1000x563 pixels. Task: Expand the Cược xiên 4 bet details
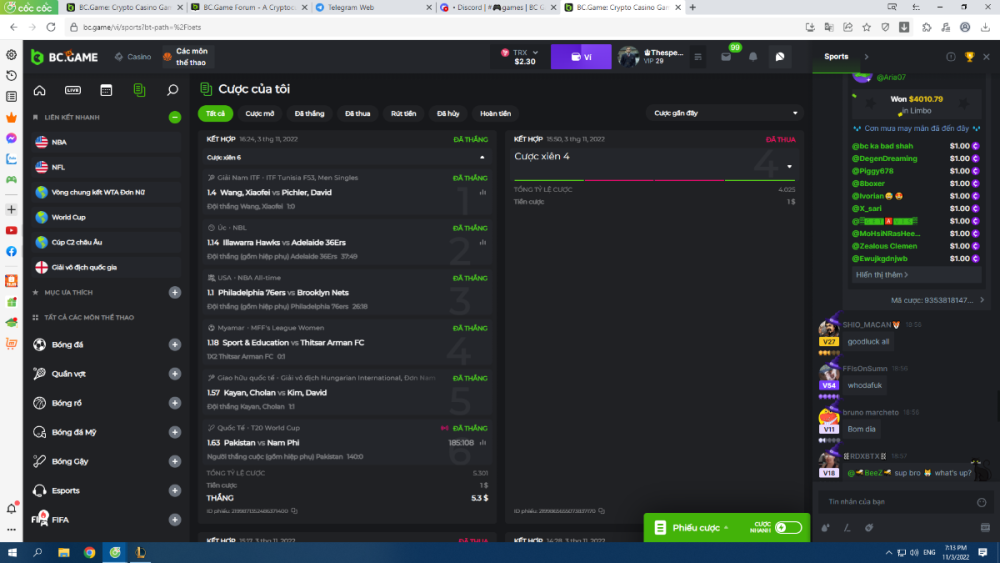pyautogui.click(x=789, y=166)
